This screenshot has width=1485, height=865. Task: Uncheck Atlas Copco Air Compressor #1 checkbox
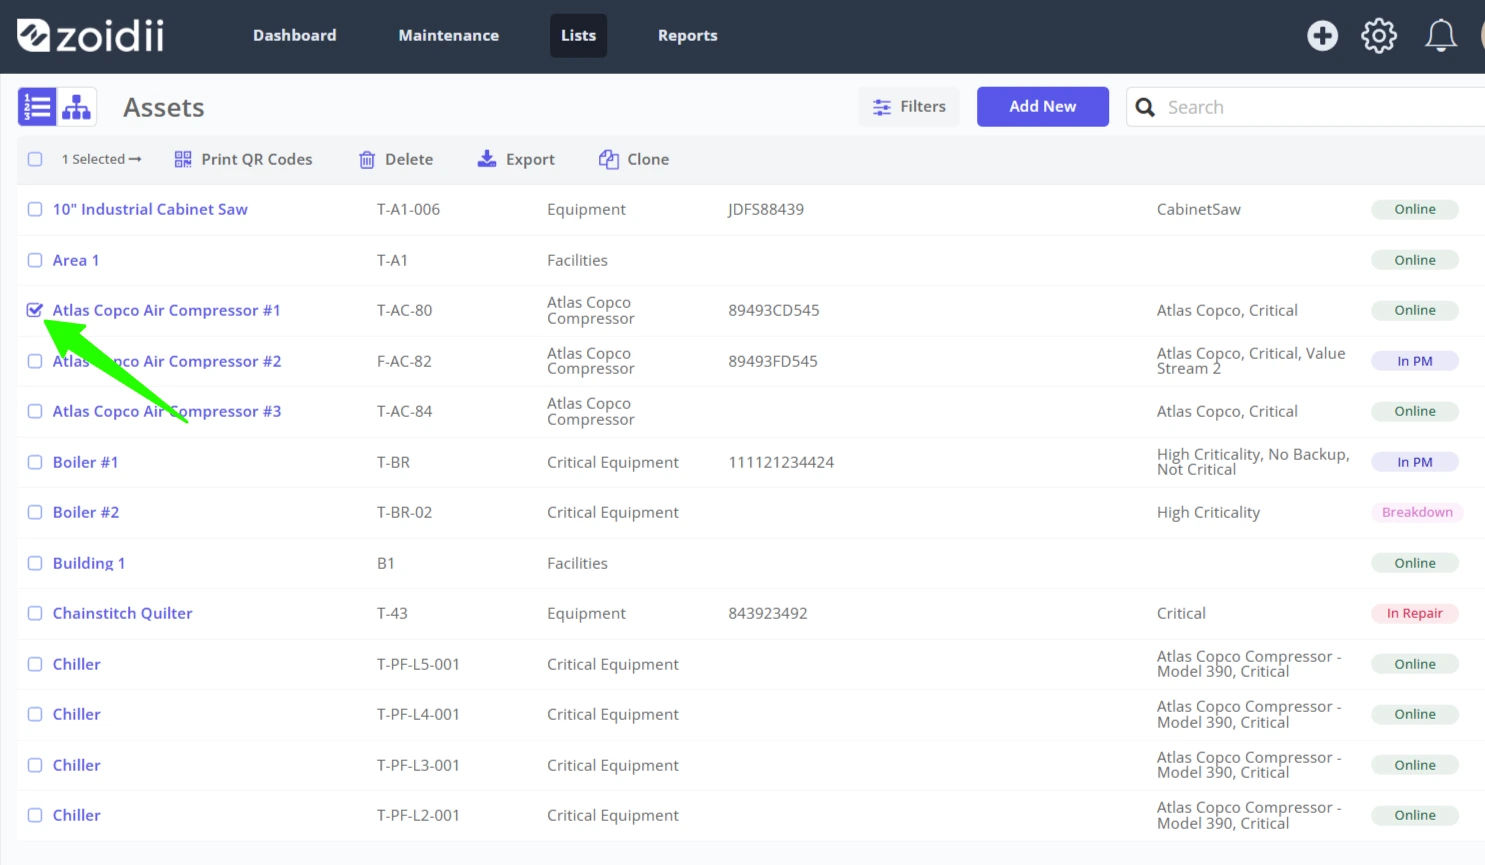click(35, 310)
